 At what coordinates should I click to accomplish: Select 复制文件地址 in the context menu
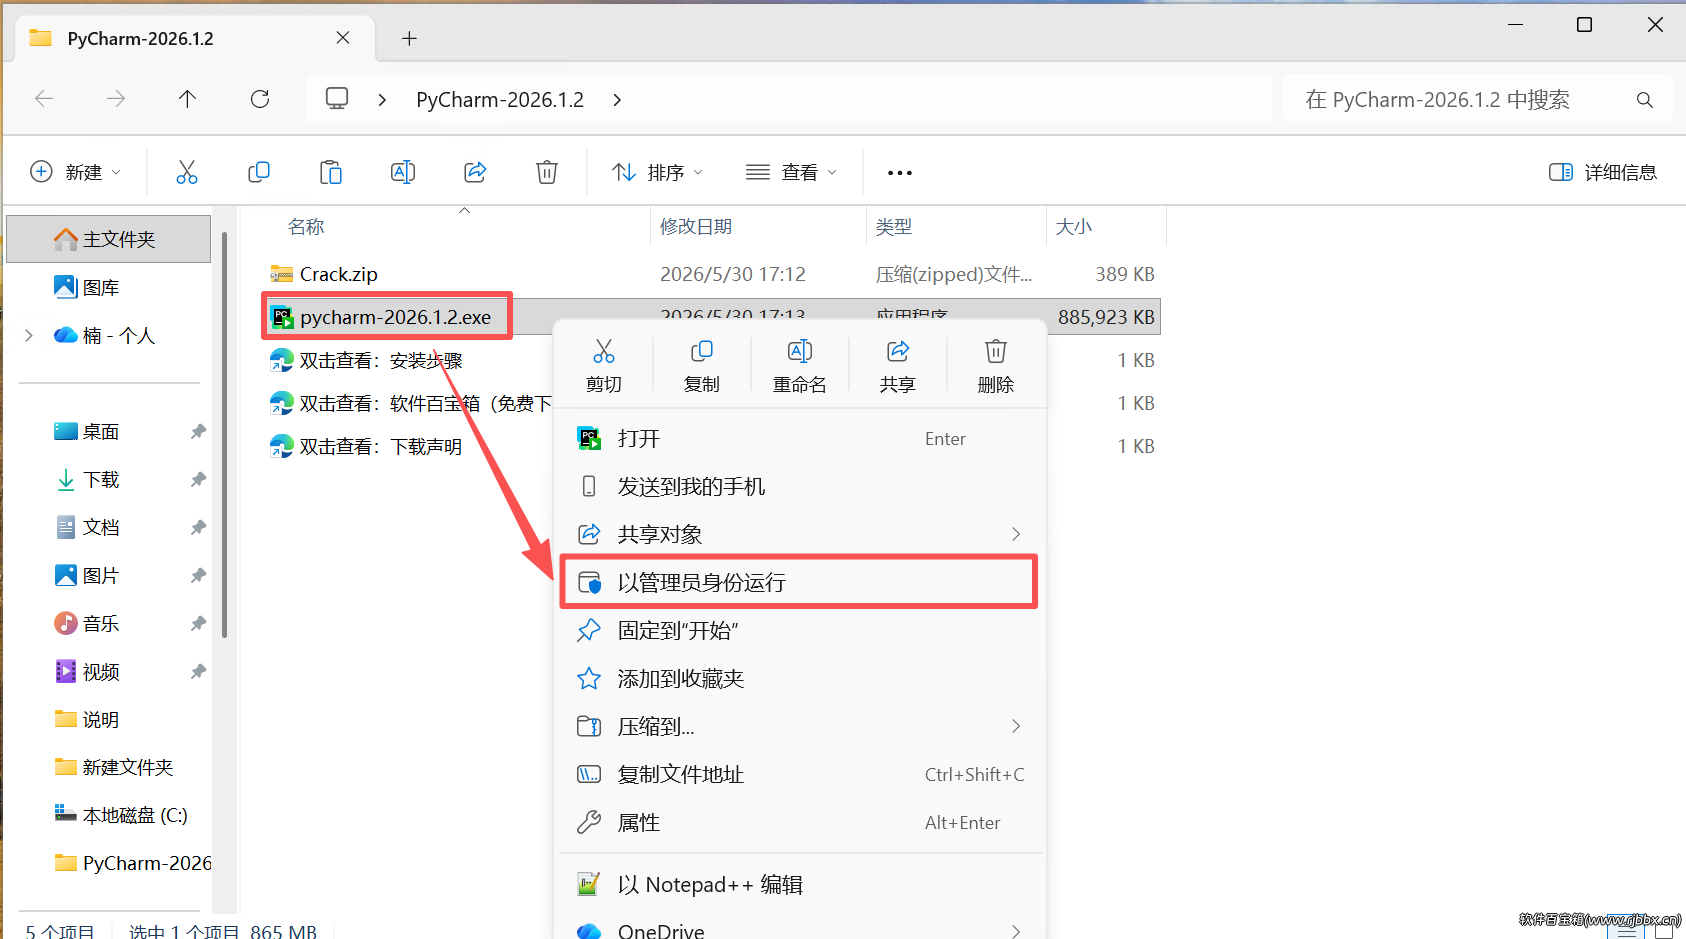[800, 775]
